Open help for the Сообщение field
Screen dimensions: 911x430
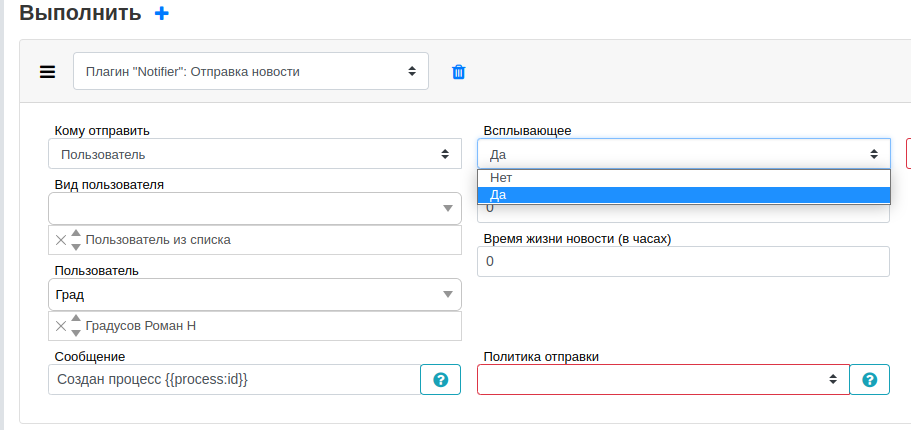[x=440, y=379]
